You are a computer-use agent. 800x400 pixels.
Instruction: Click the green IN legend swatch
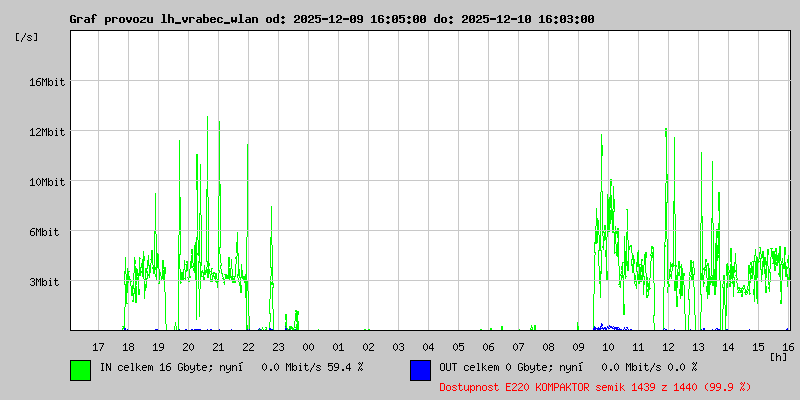pos(81,370)
